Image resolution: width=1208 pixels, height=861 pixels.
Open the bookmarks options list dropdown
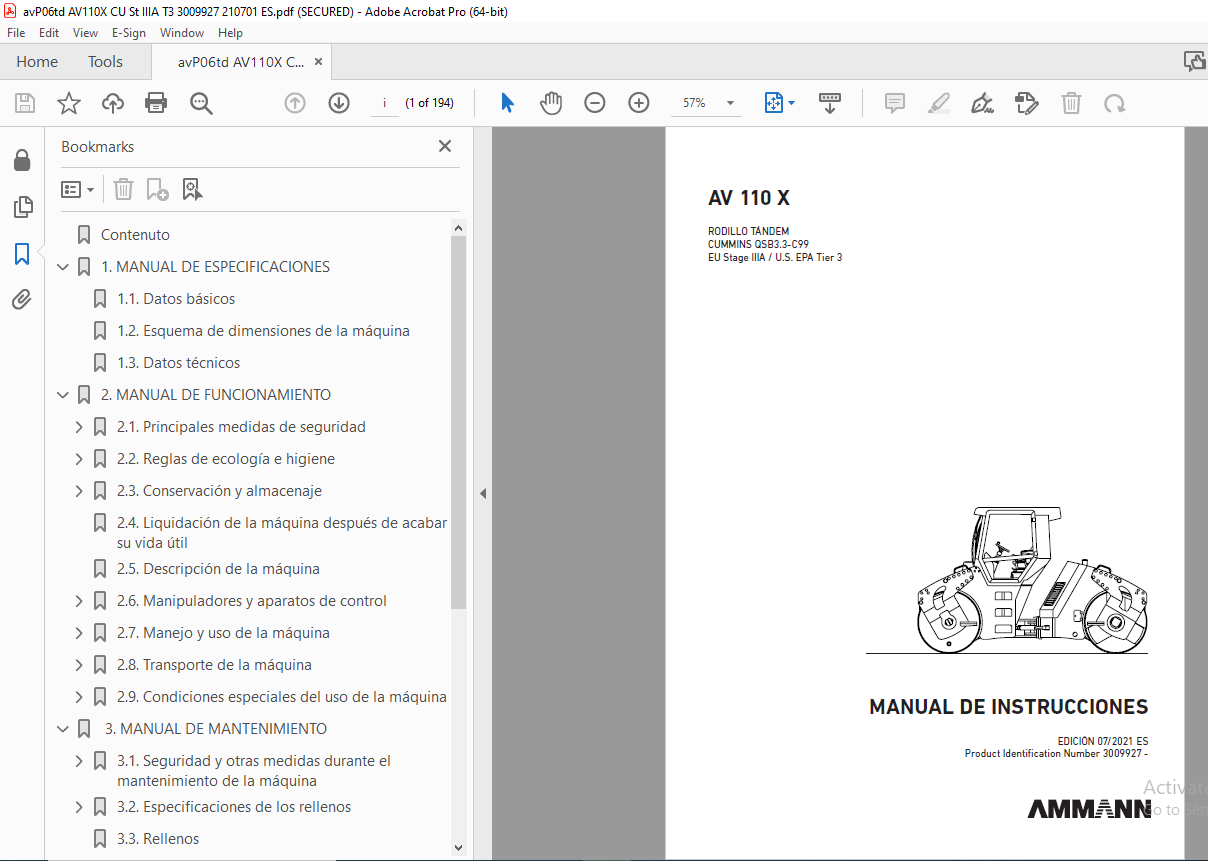tap(78, 189)
